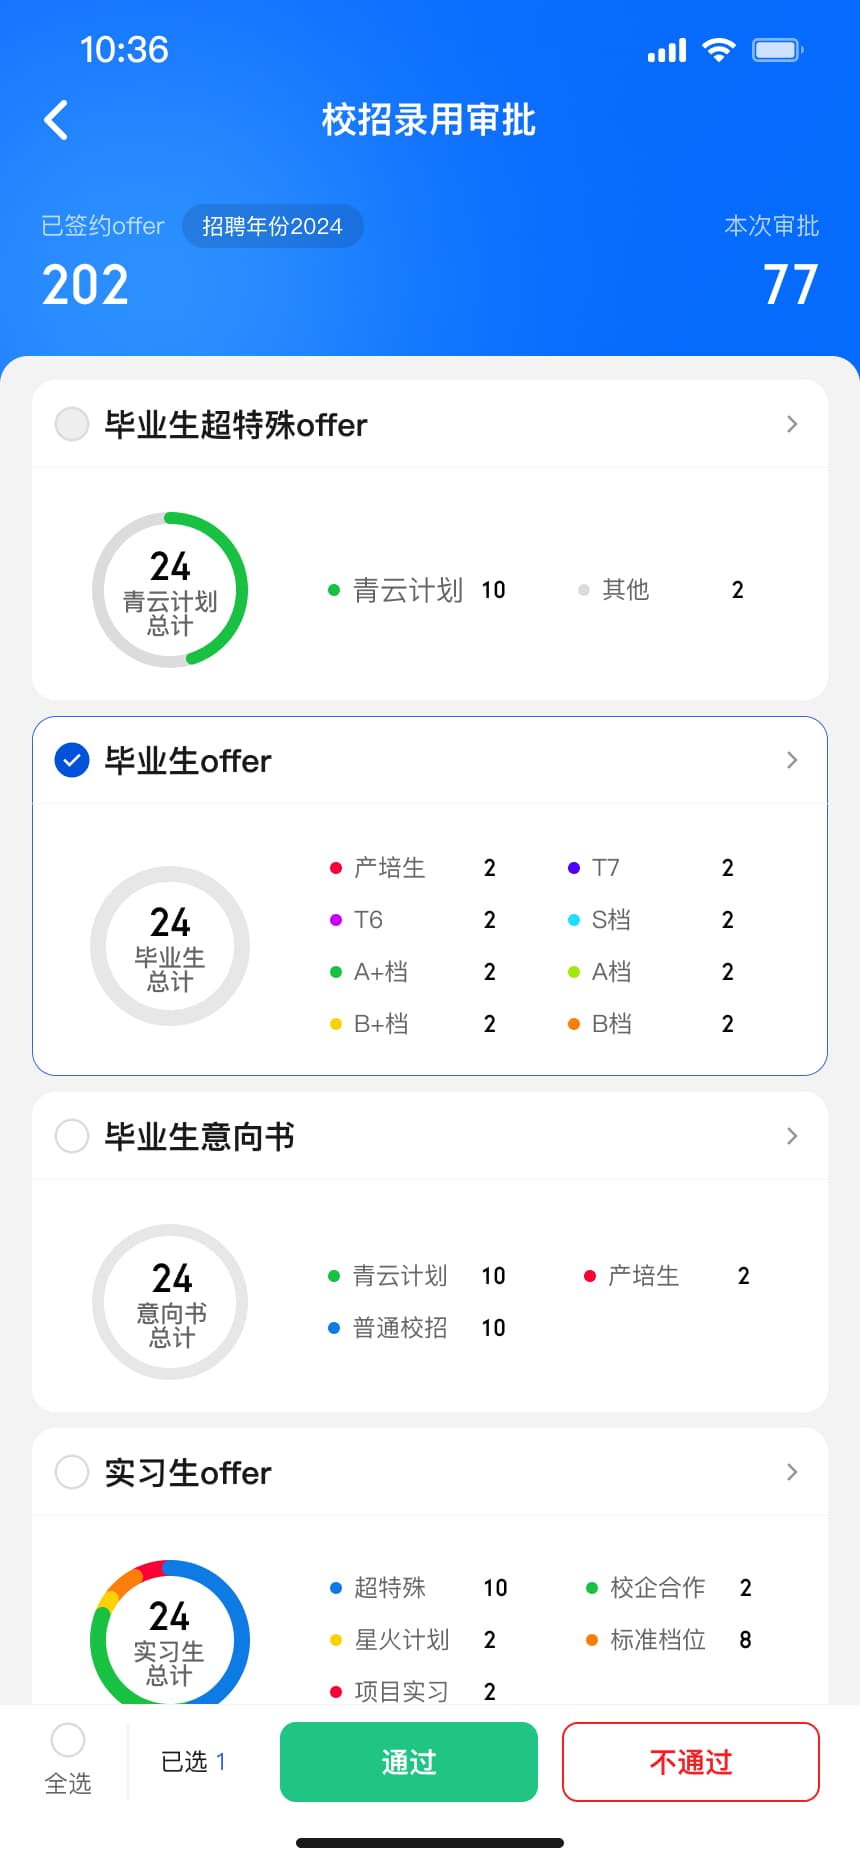Expand 毕业生超特殊offer details chevron
Image resolution: width=860 pixels, height=1864 pixels.
792,424
